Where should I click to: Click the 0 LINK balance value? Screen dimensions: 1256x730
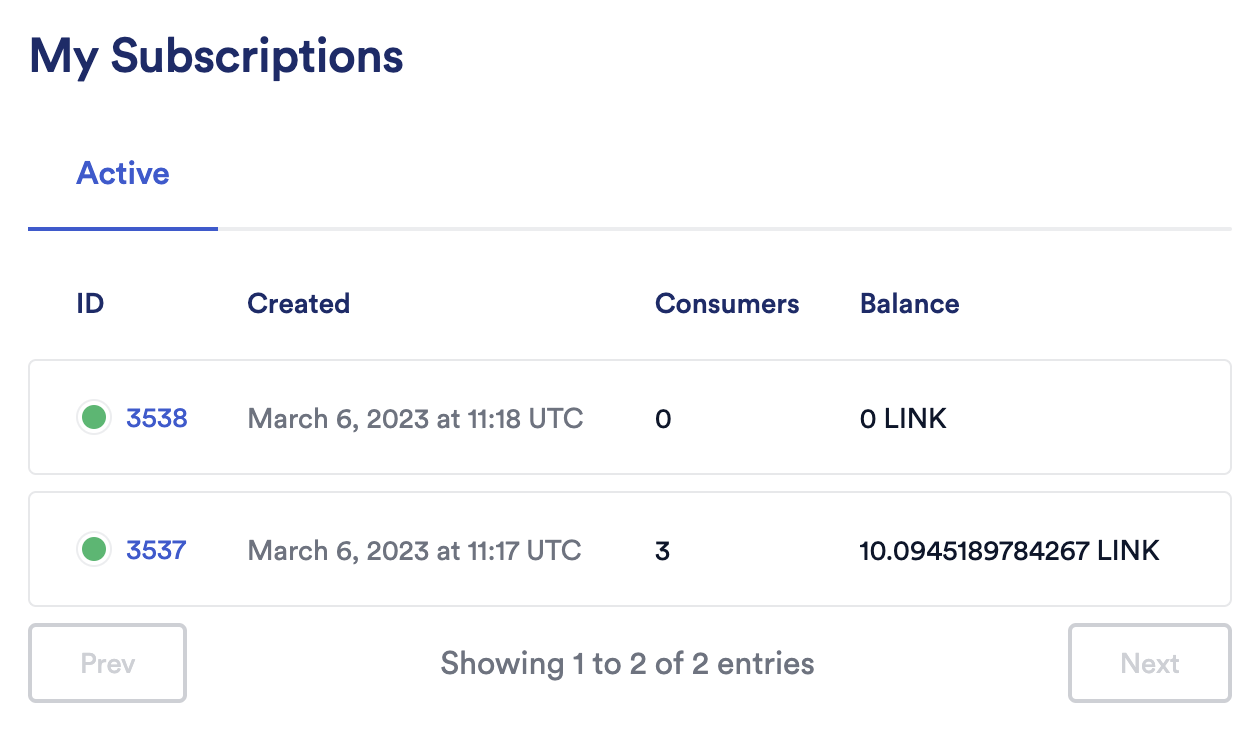coord(903,418)
